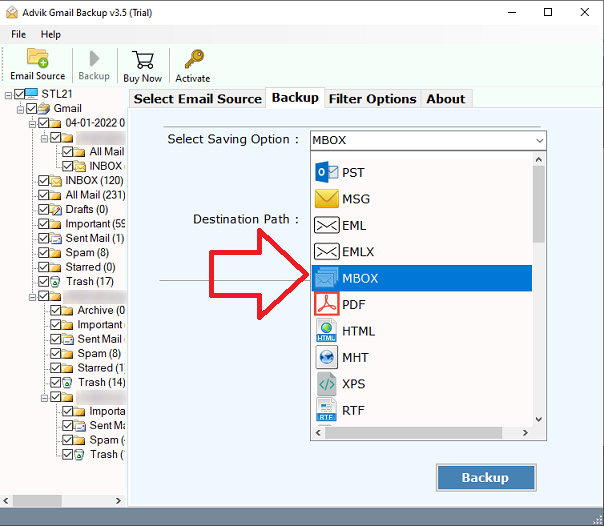Switch to the About tab

446,99
